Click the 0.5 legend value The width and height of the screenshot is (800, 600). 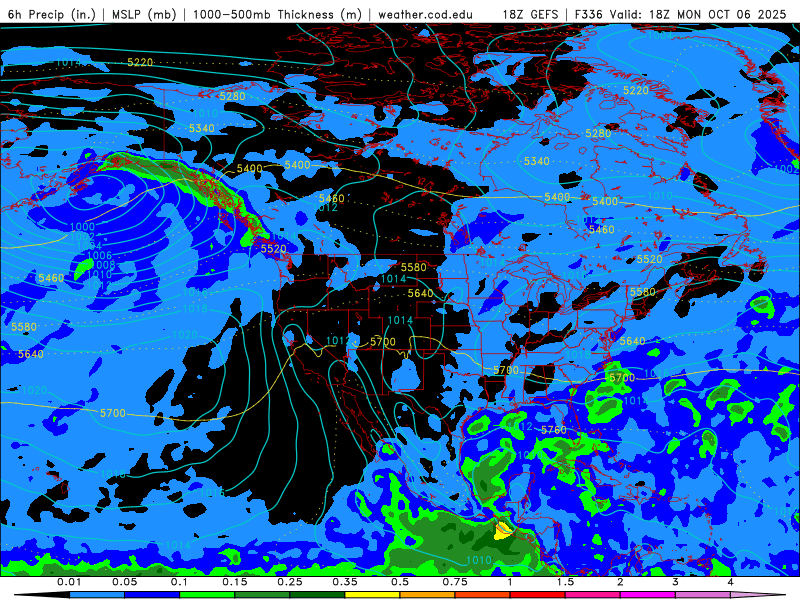point(400,582)
